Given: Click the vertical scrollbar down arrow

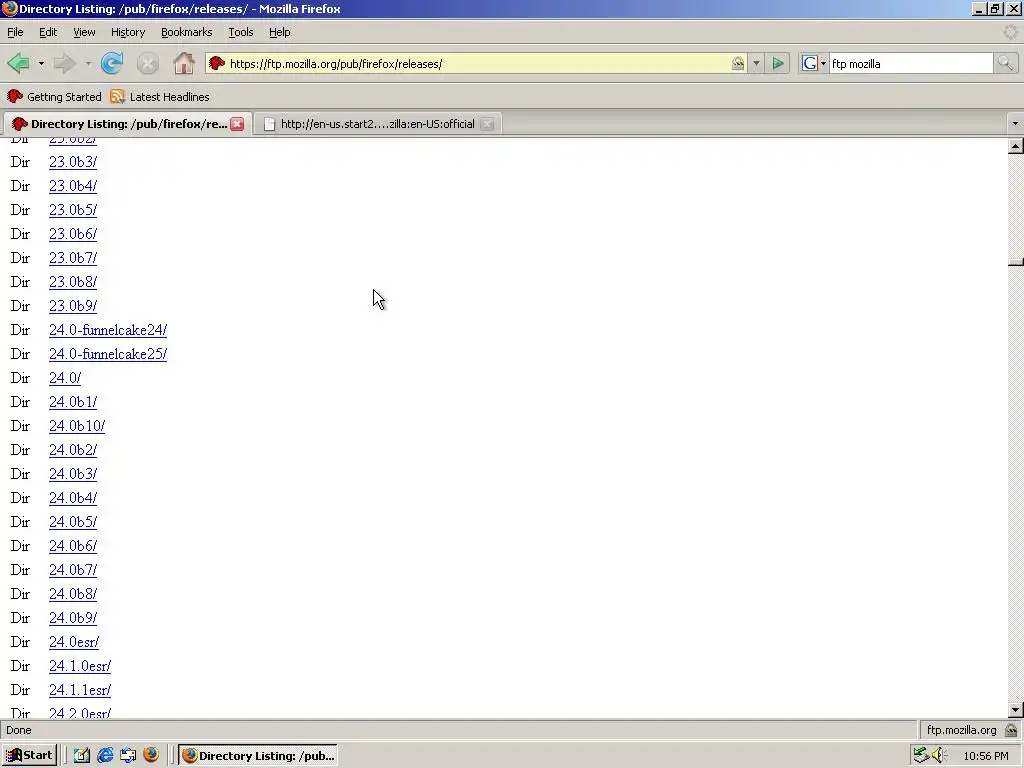Looking at the screenshot, I should point(1015,709).
